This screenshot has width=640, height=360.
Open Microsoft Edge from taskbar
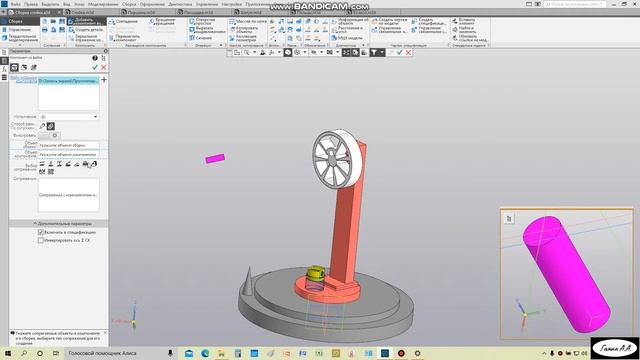pyautogui.click(x=205, y=353)
